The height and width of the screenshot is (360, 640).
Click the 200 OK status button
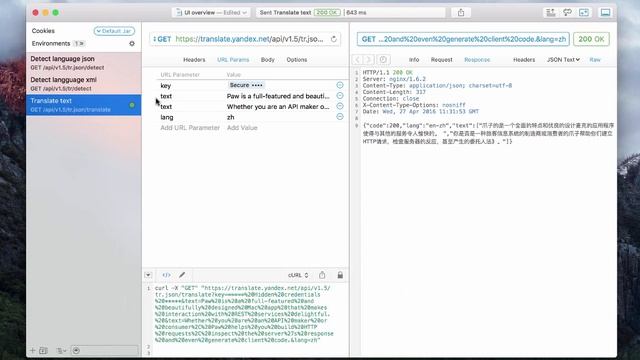point(591,39)
